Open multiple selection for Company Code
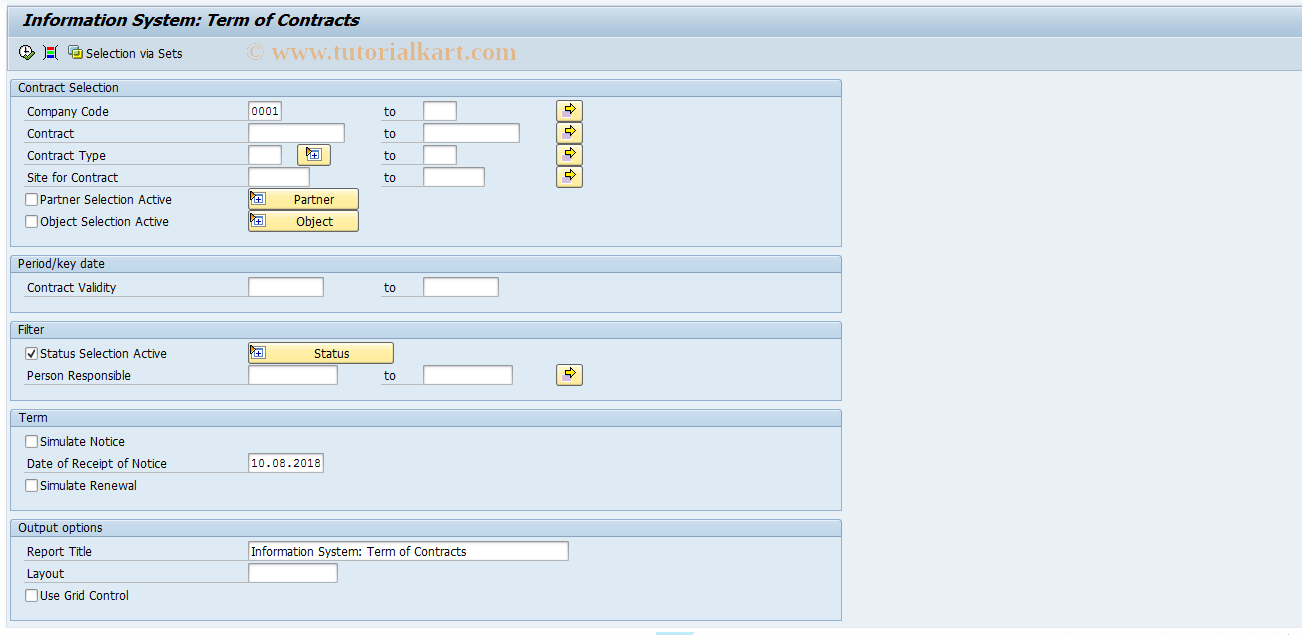 [569, 111]
